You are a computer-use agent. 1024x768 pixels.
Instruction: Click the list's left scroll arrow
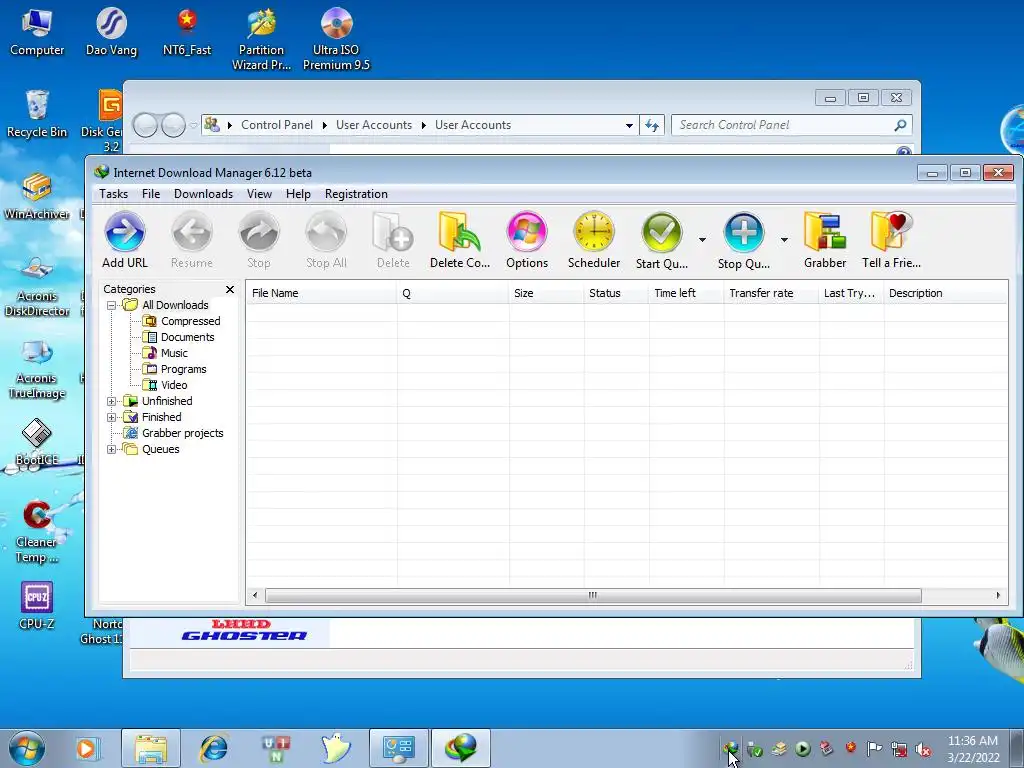tap(255, 595)
